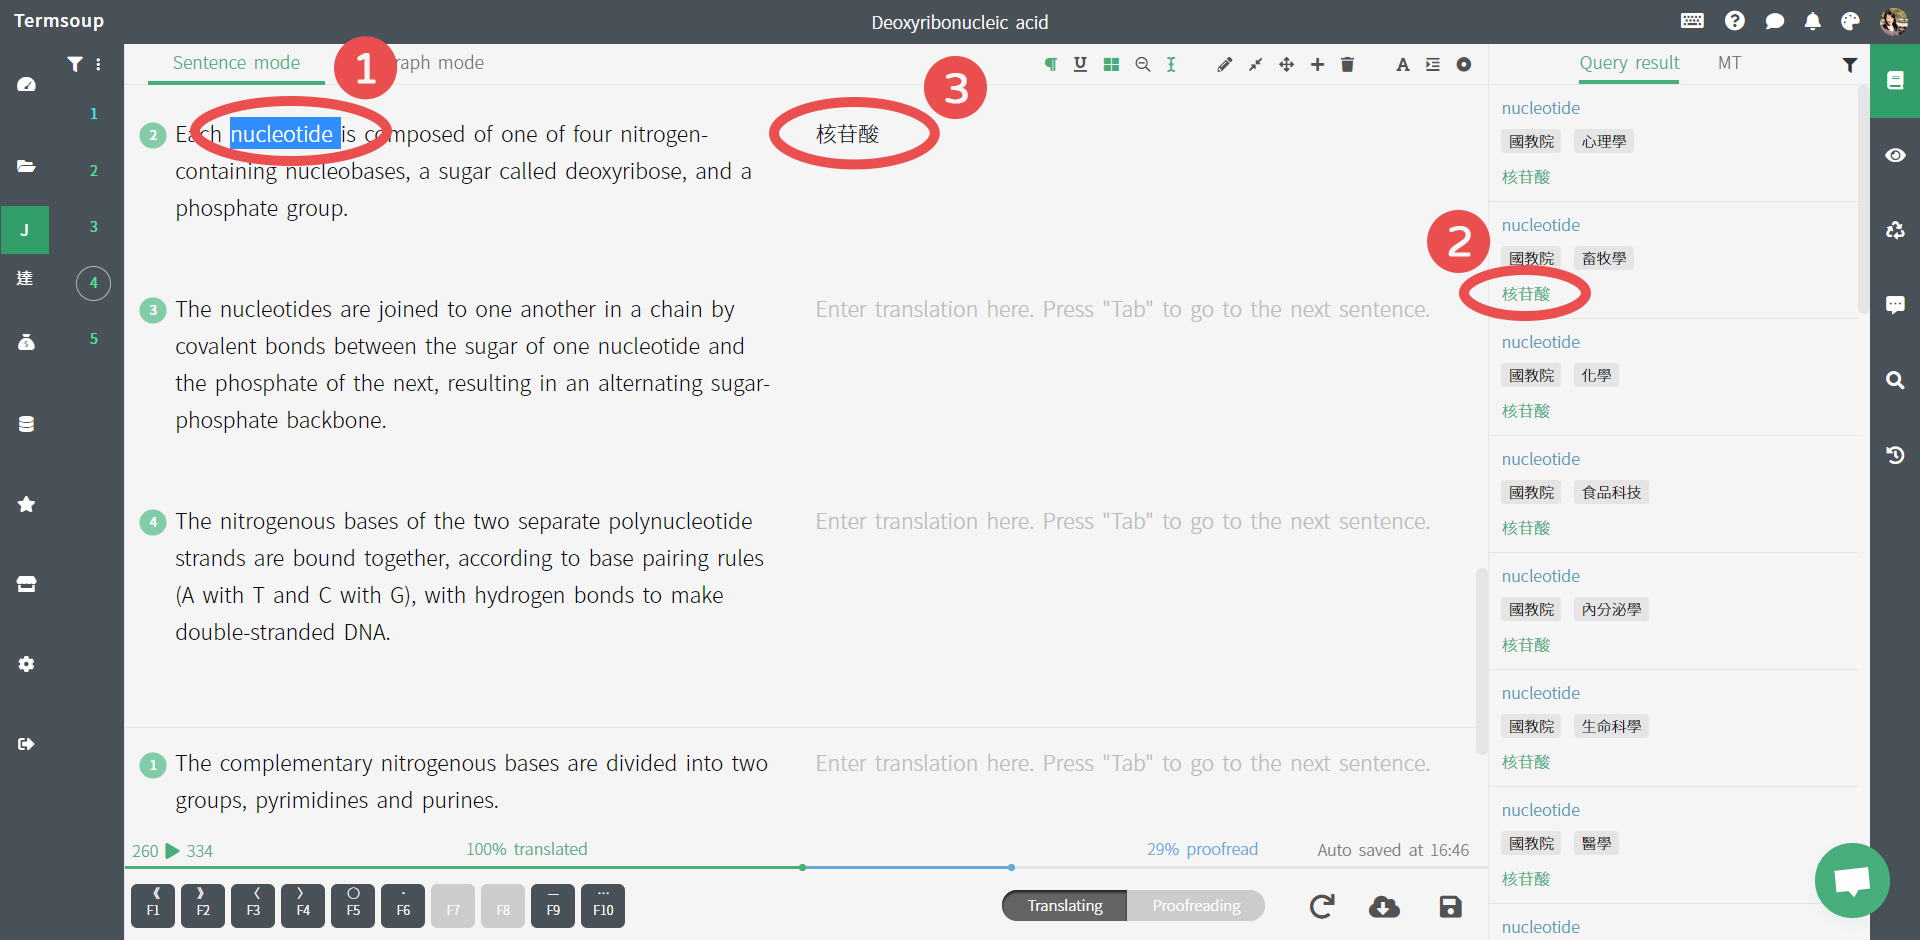Open the comments icon in right sidebar
The height and width of the screenshot is (940, 1920).
coord(1895,305)
